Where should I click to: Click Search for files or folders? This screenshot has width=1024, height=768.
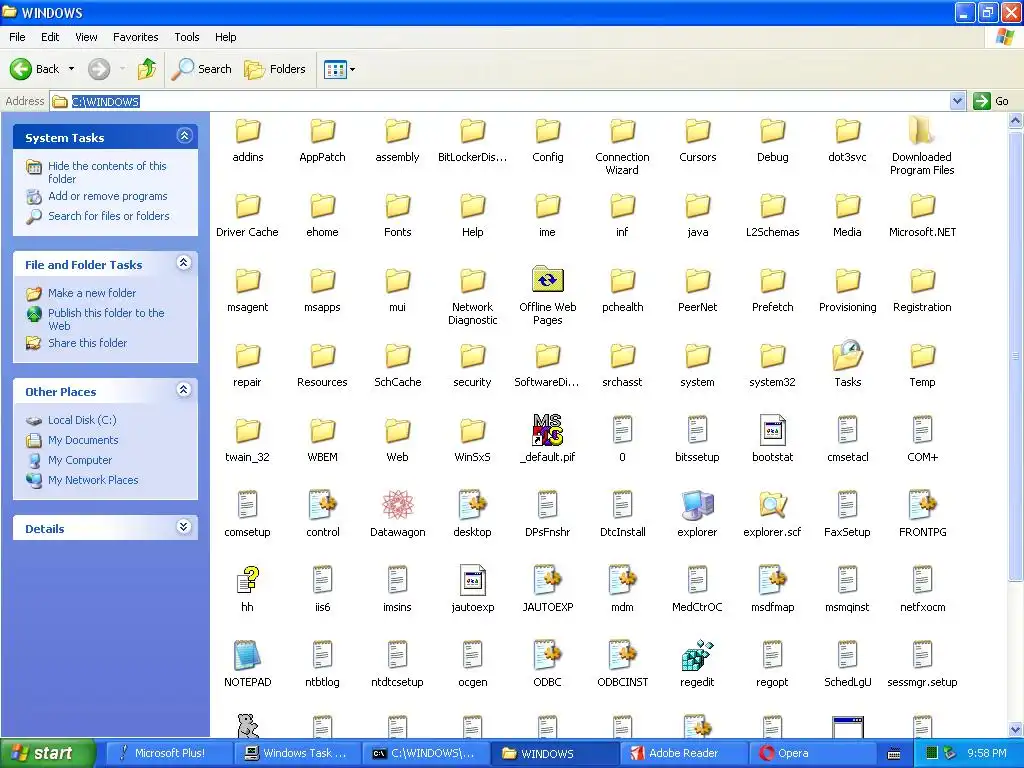(108, 216)
